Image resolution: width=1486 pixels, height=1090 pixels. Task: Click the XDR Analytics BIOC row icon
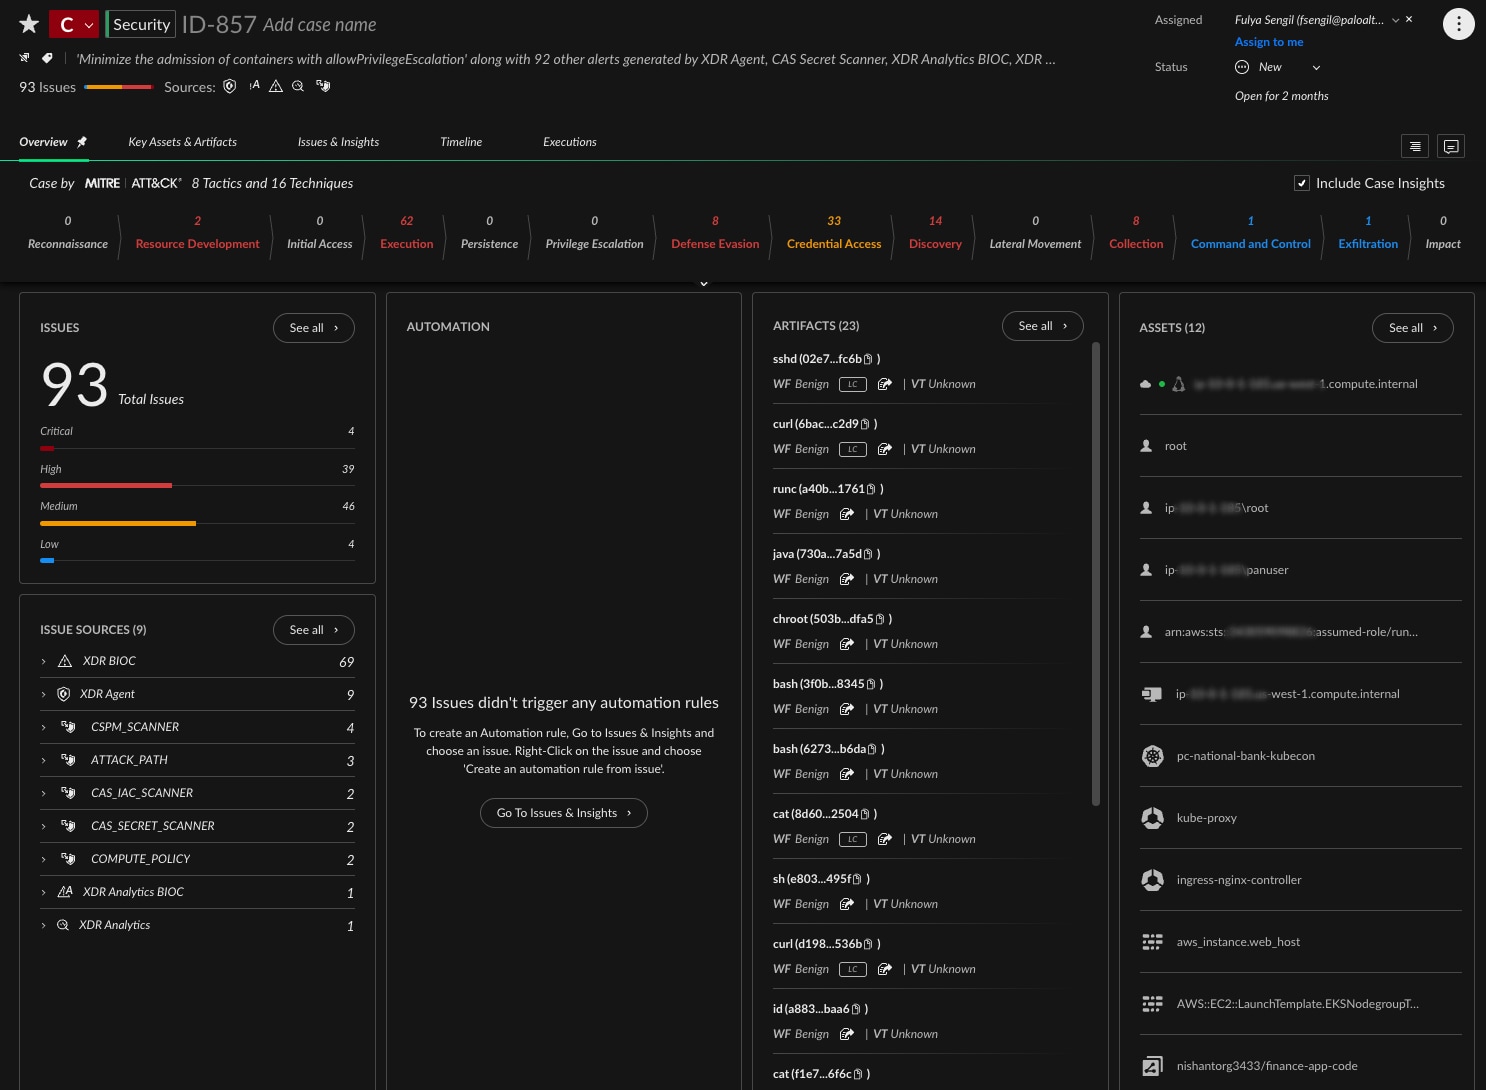coord(65,892)
